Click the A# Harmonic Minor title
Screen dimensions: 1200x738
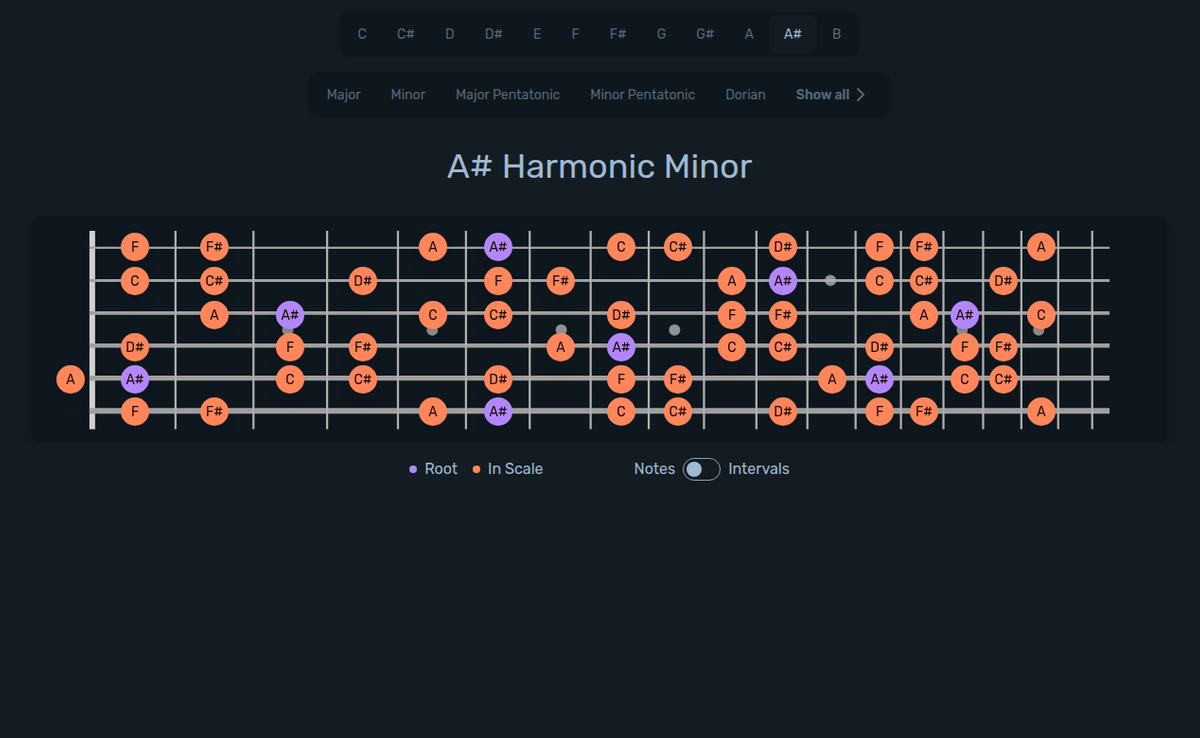tap(600, 166)
